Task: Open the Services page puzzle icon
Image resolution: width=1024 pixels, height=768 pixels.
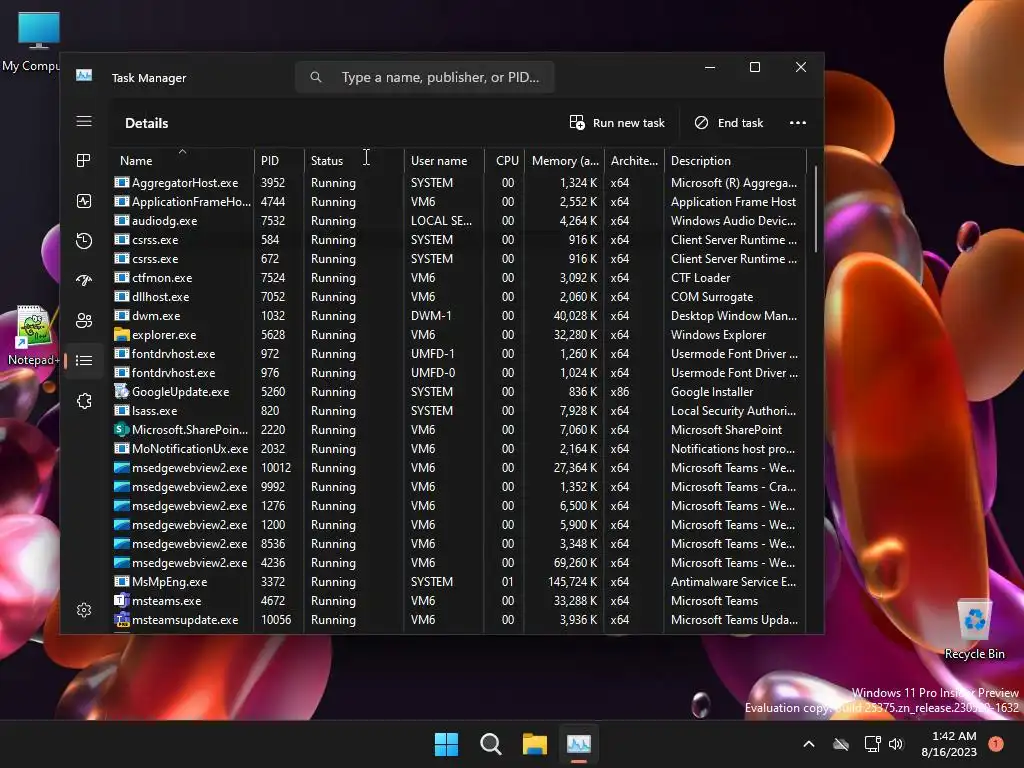Action: [x=84, y=401]
